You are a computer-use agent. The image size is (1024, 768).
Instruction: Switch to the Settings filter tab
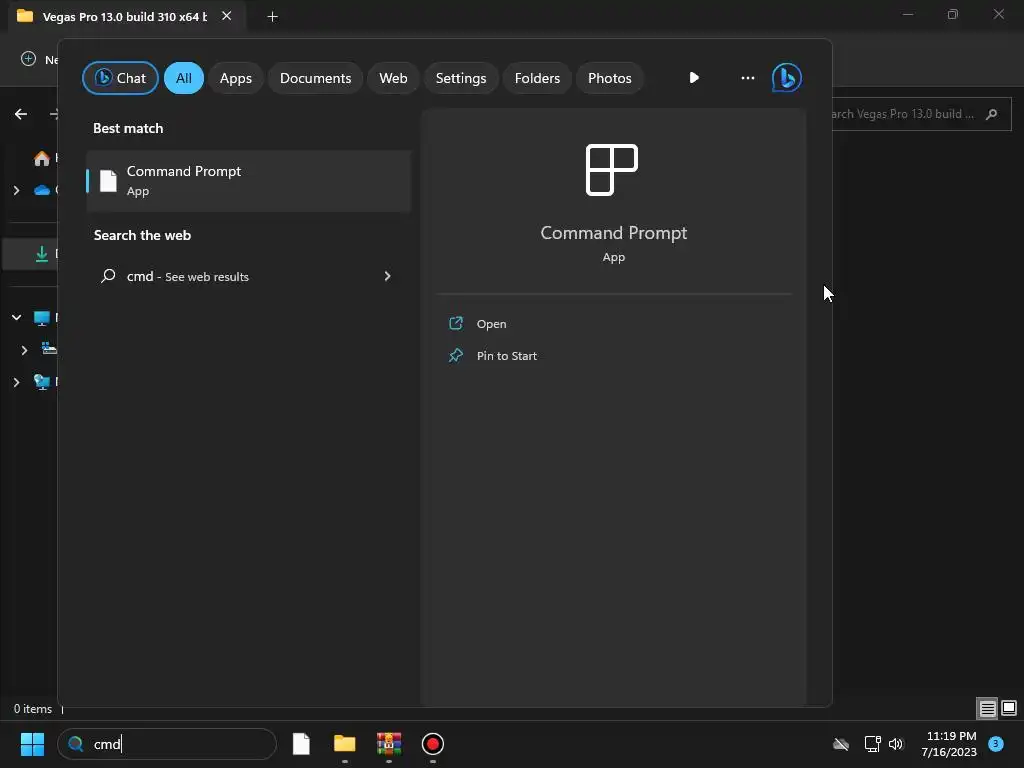pyautogui.click(x=461, y=78)
